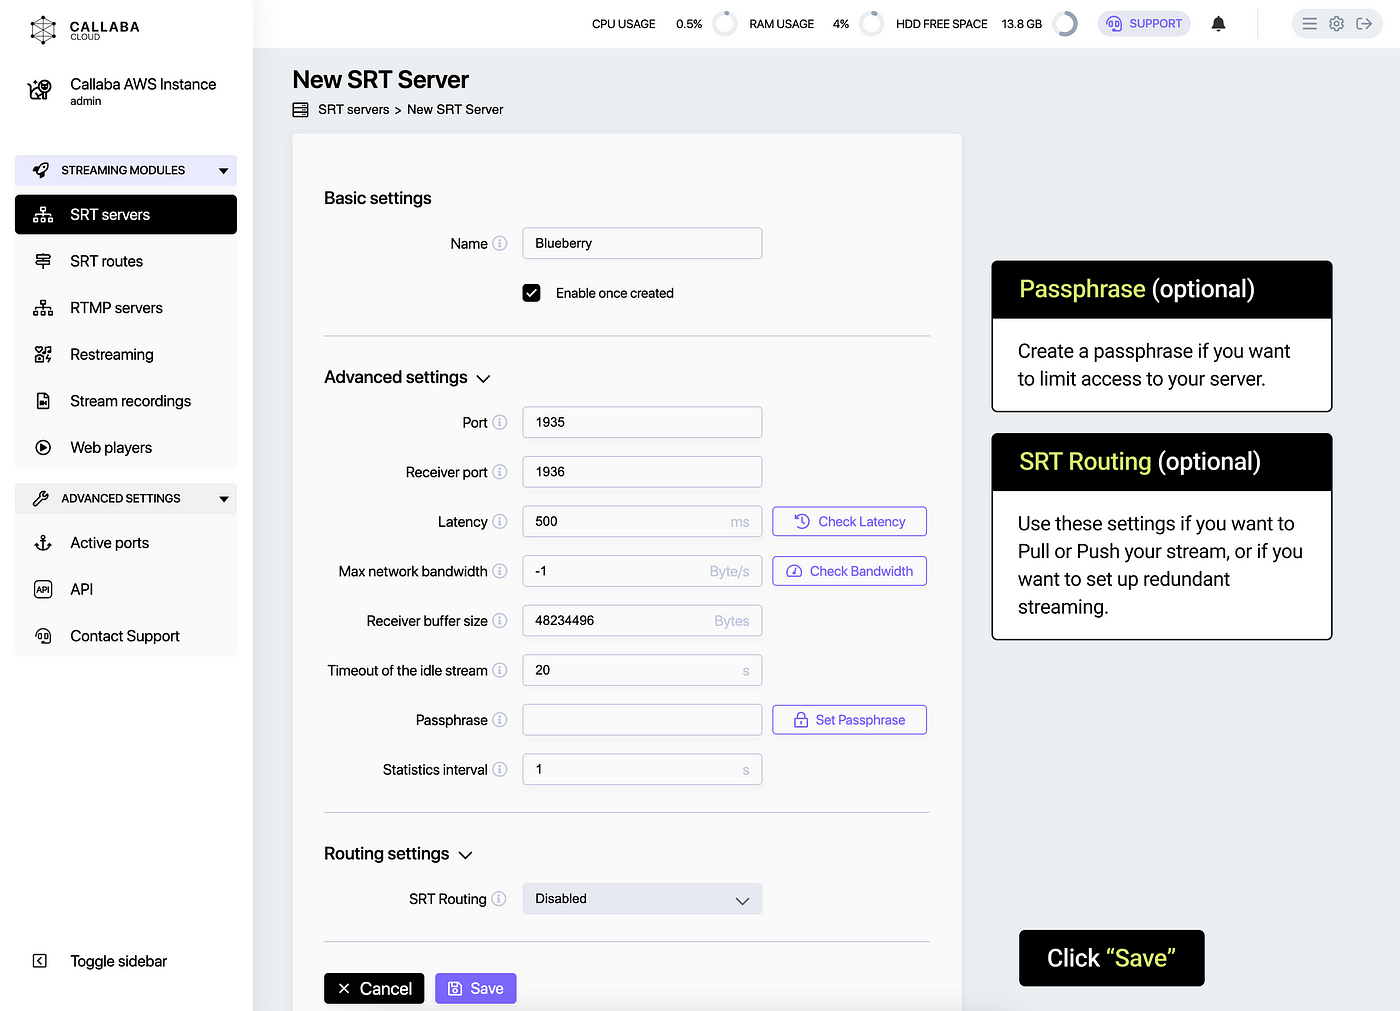This screenshot has height=1011, width=1400.
Task: Click the "Basic settings" heading
Action: 378,198
